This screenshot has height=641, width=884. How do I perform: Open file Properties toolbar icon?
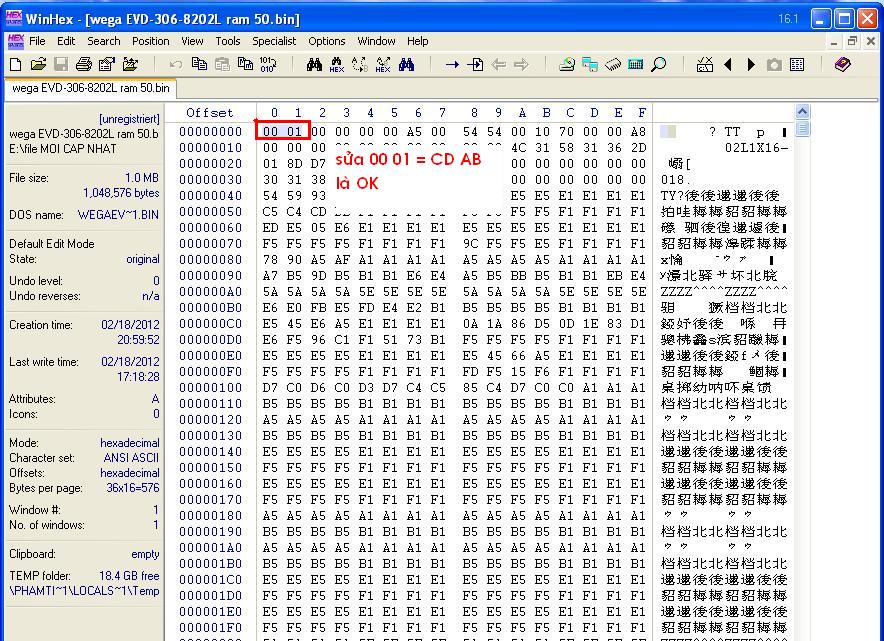[x=107, y=65]
